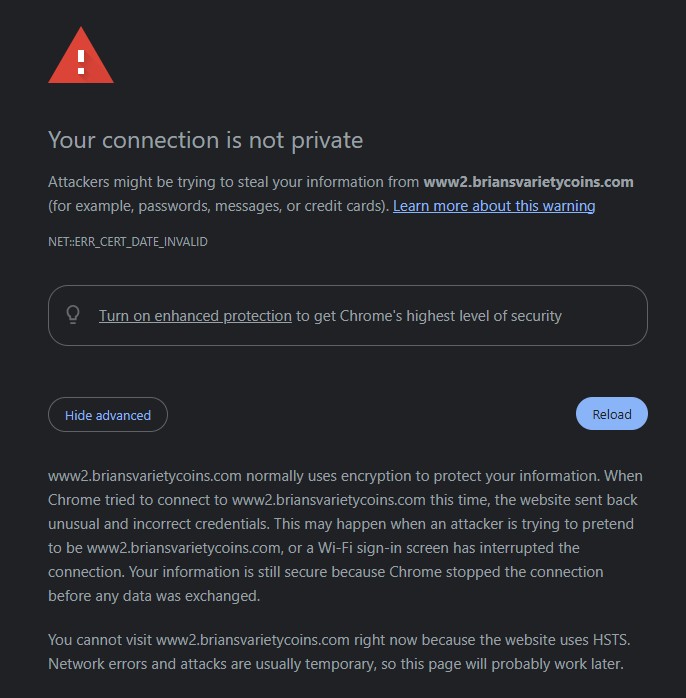Collapse details with the Hide advanced button

tap(108, 415)
